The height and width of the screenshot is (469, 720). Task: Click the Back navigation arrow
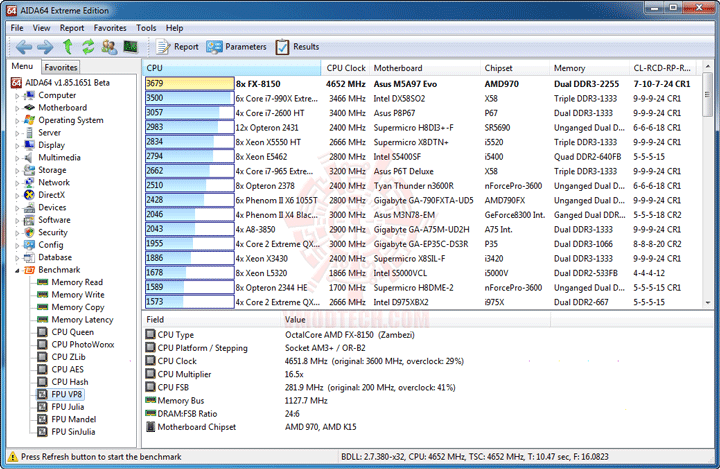[24, 46]
